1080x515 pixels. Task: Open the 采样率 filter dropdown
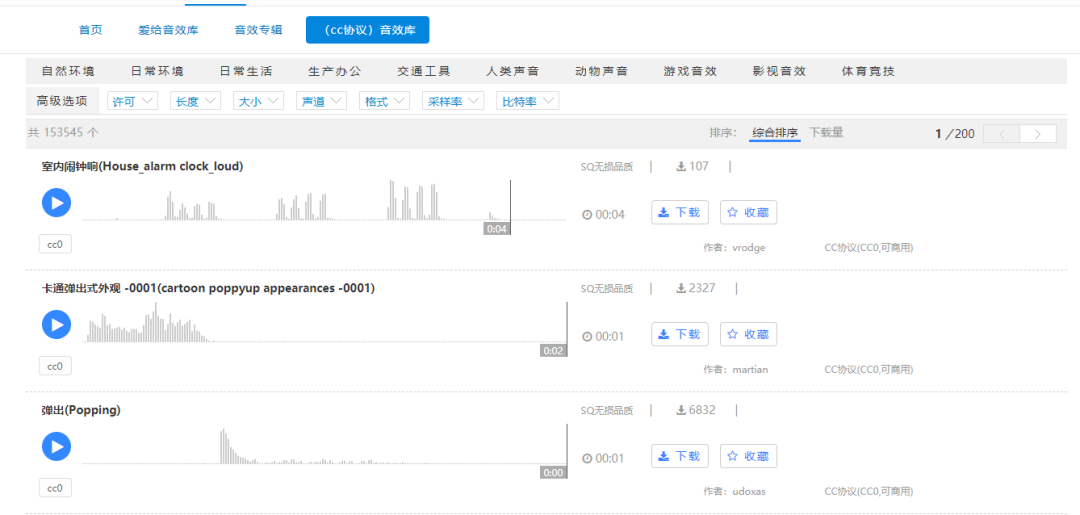pos(453,101)
